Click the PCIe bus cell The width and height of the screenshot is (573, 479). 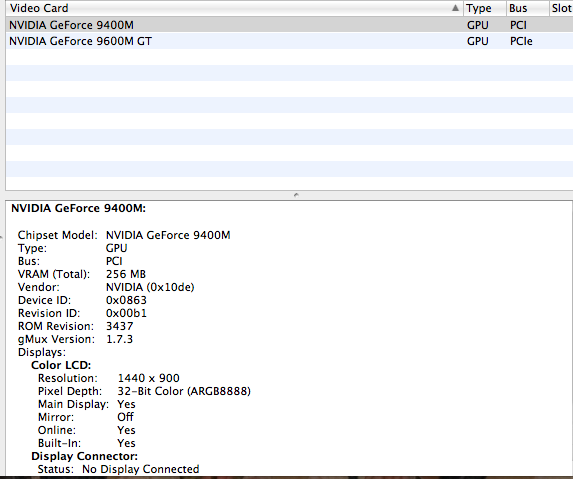coord(521,41)
